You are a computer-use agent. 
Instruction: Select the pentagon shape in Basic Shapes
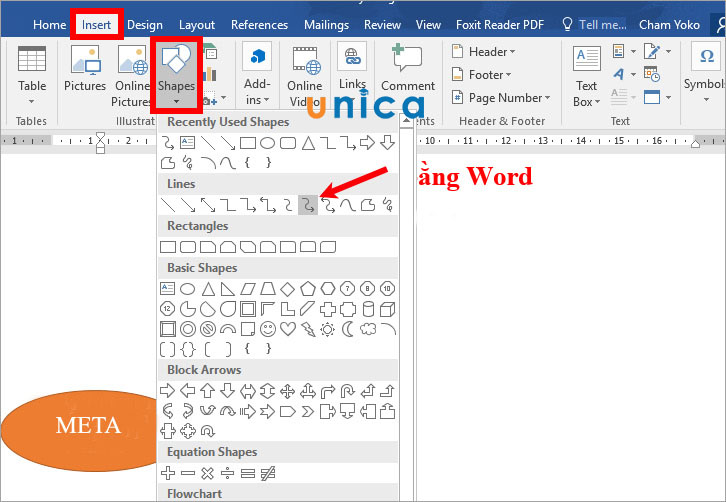click(308, 289)
